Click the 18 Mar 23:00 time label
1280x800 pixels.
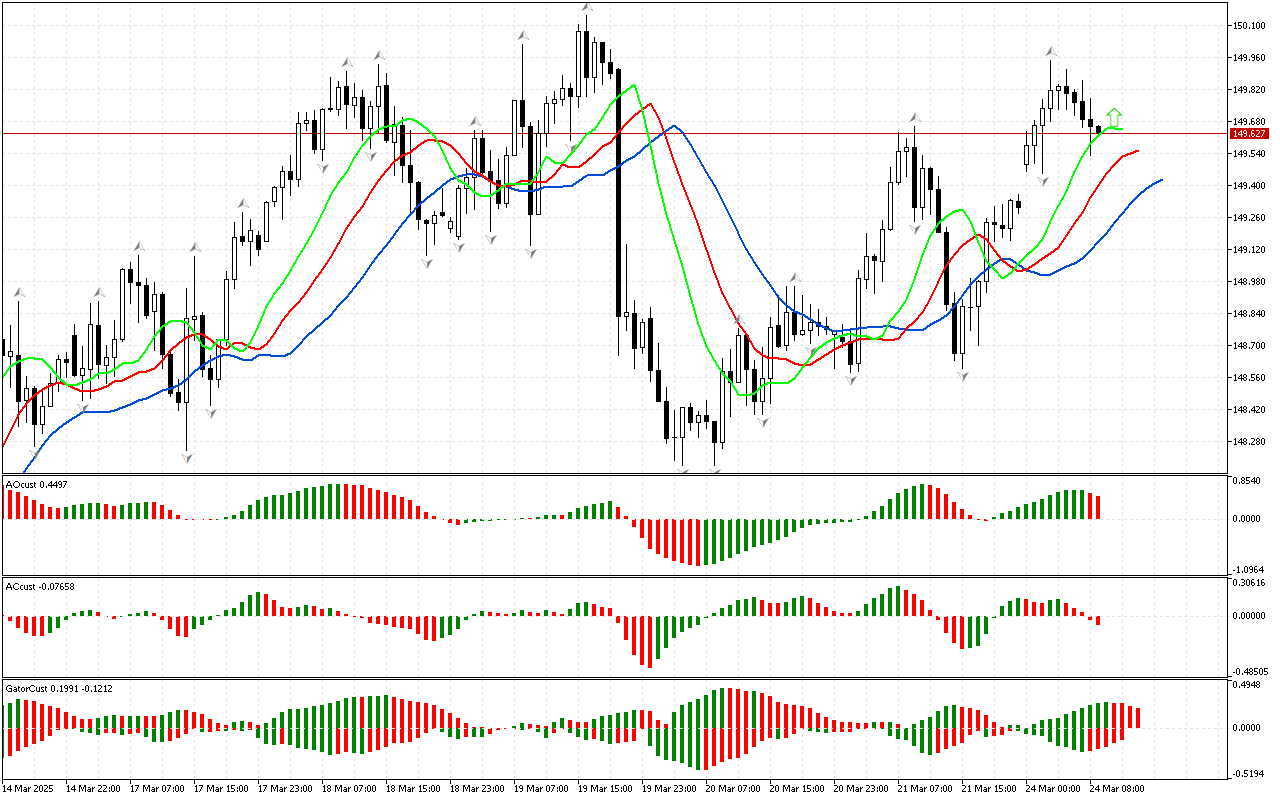coord(477,789)
